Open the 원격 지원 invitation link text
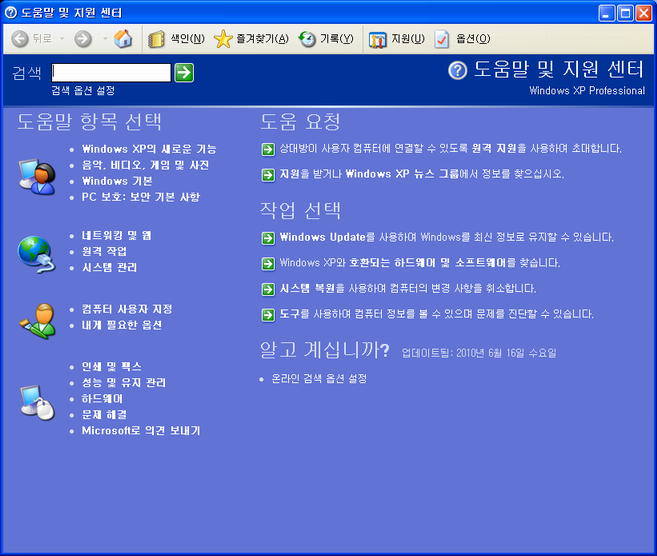The image size is (657, 556). tap(450, 148)
